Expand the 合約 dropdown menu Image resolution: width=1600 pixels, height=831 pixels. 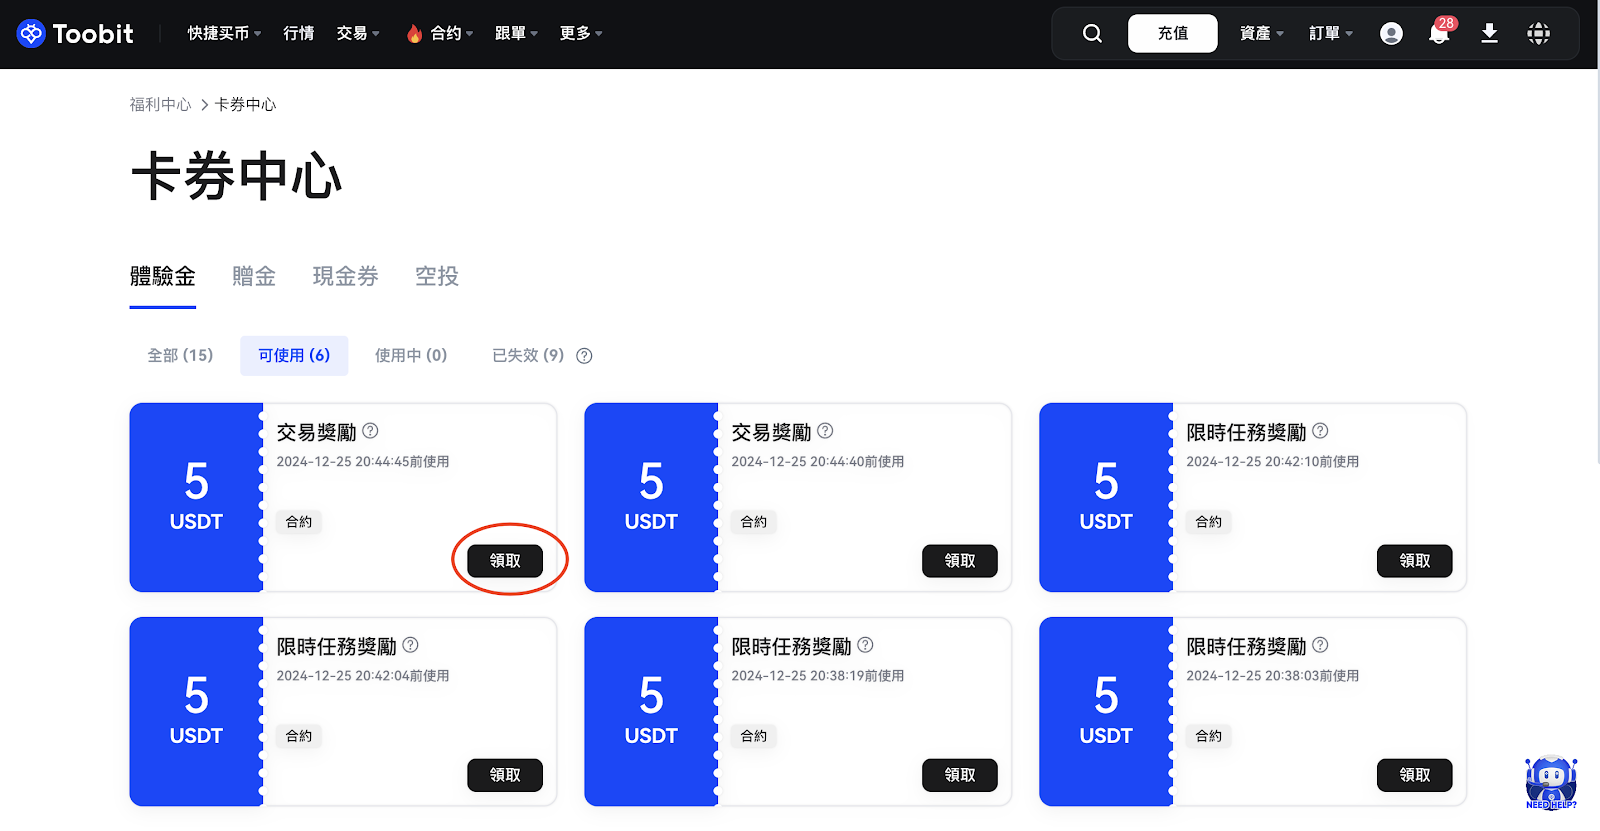coord(440,34)
